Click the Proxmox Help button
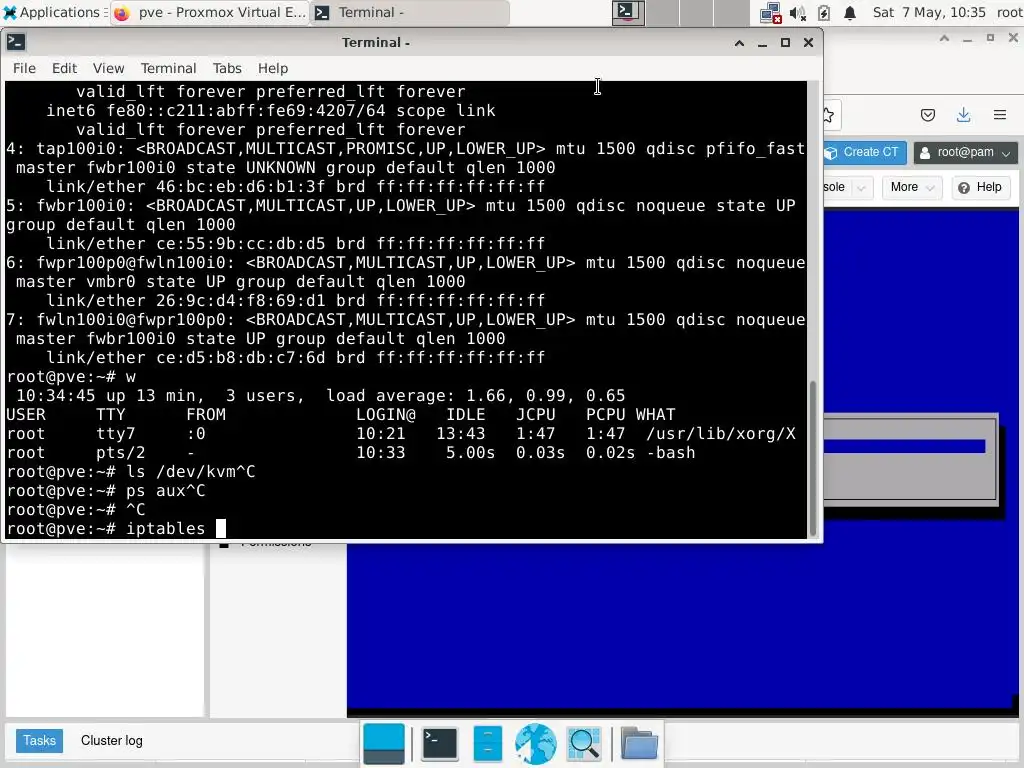Viewport: 1024px width, 768px height. (981, 187)
